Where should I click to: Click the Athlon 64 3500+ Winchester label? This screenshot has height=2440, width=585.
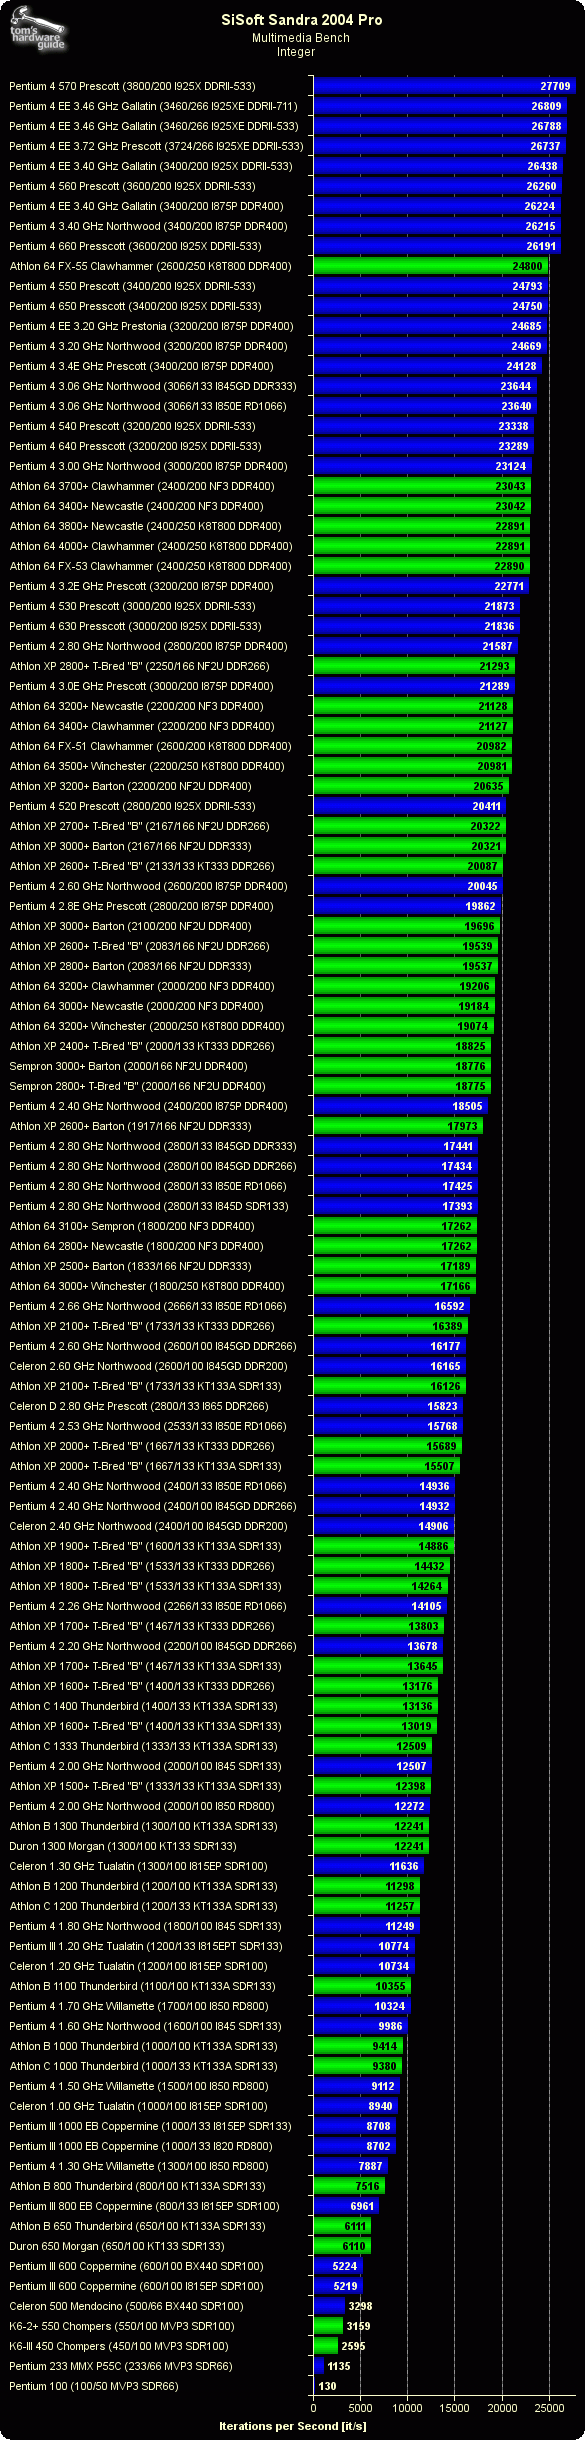pos(147,766)
